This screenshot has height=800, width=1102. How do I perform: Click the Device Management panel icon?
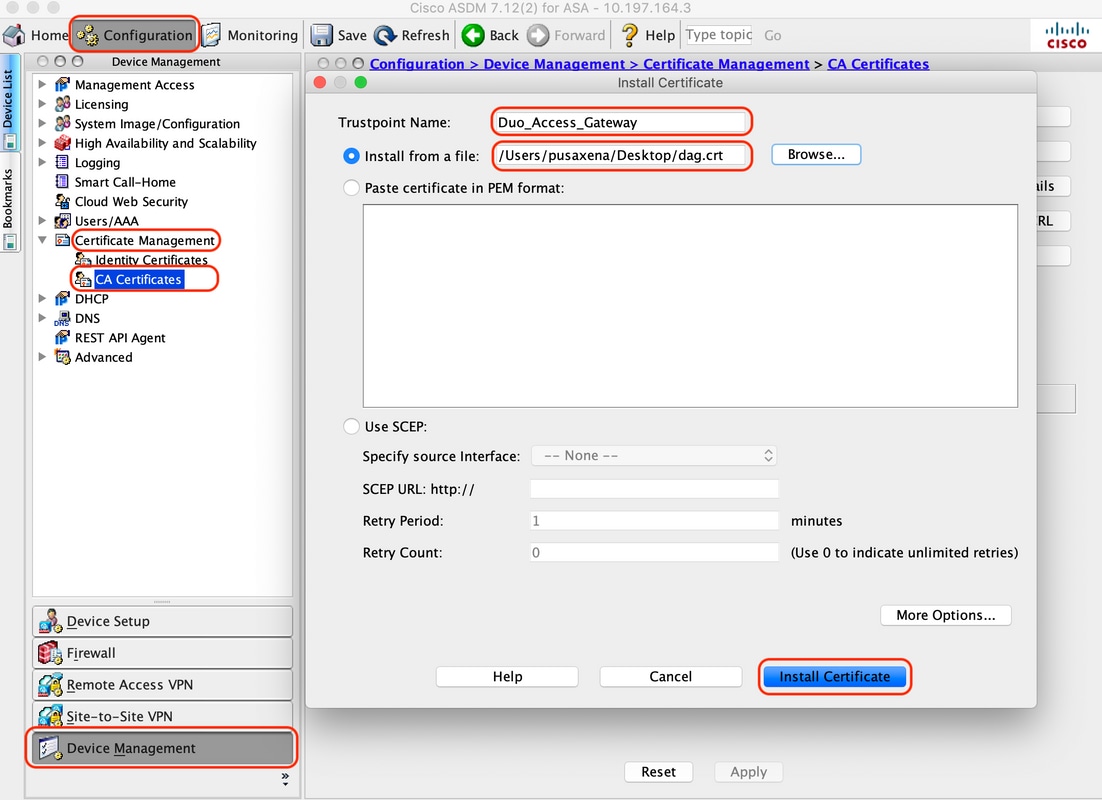[x=50, y=748]
